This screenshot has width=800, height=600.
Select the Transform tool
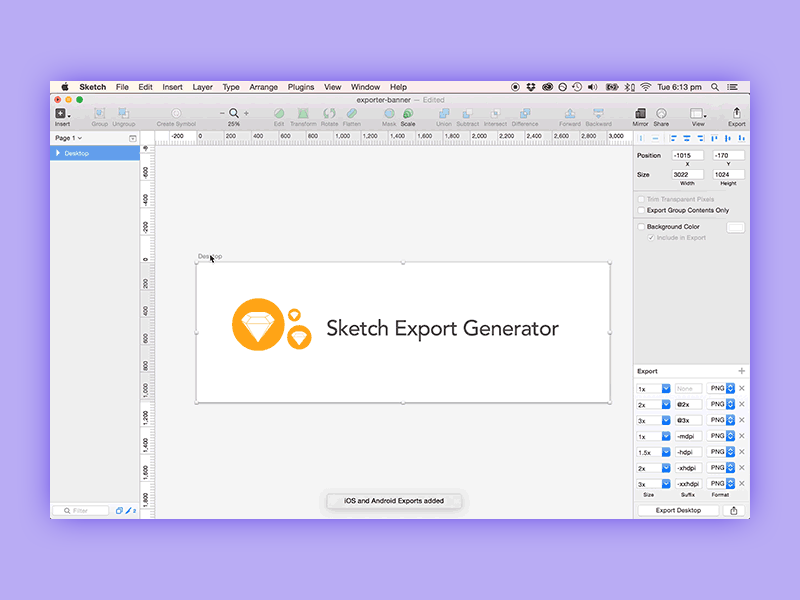point(303,114)
